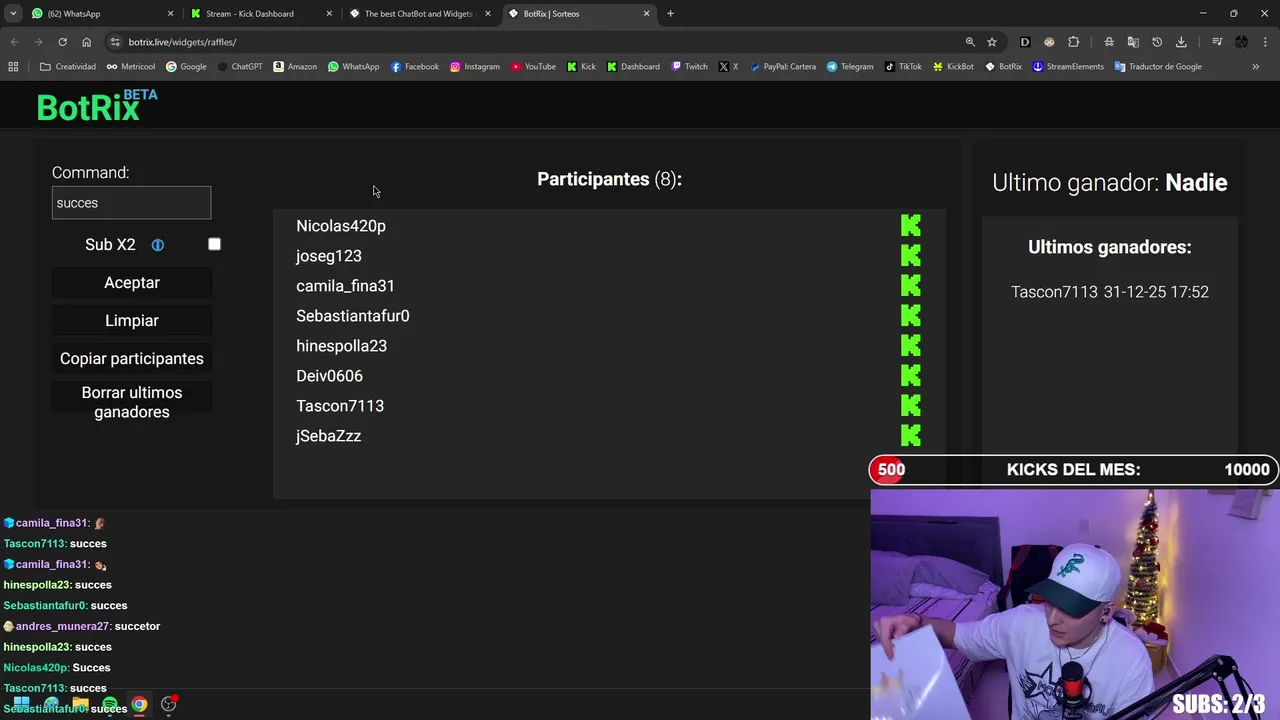Open the Instagram bookmark
Viewport: 1280px width, 720px height.
(x=475, y=67)
